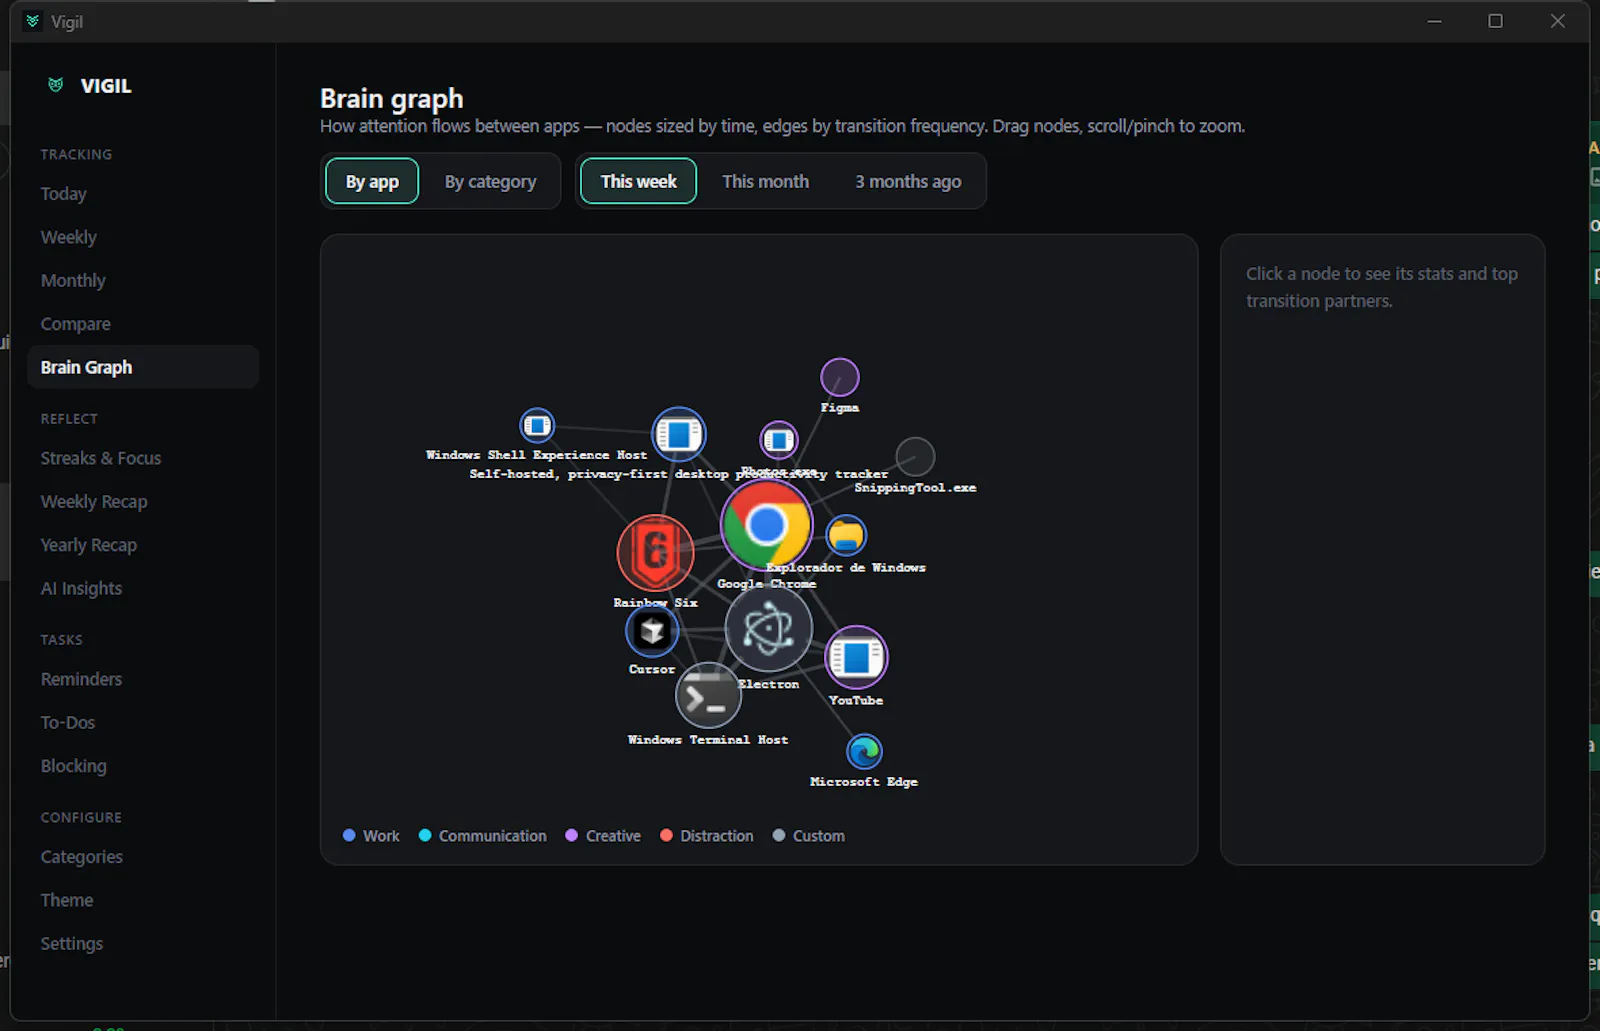This screenshot has width=1600, height=1031.
Task: Click the Vigil logo in sidebar
Action: point(56,86)
